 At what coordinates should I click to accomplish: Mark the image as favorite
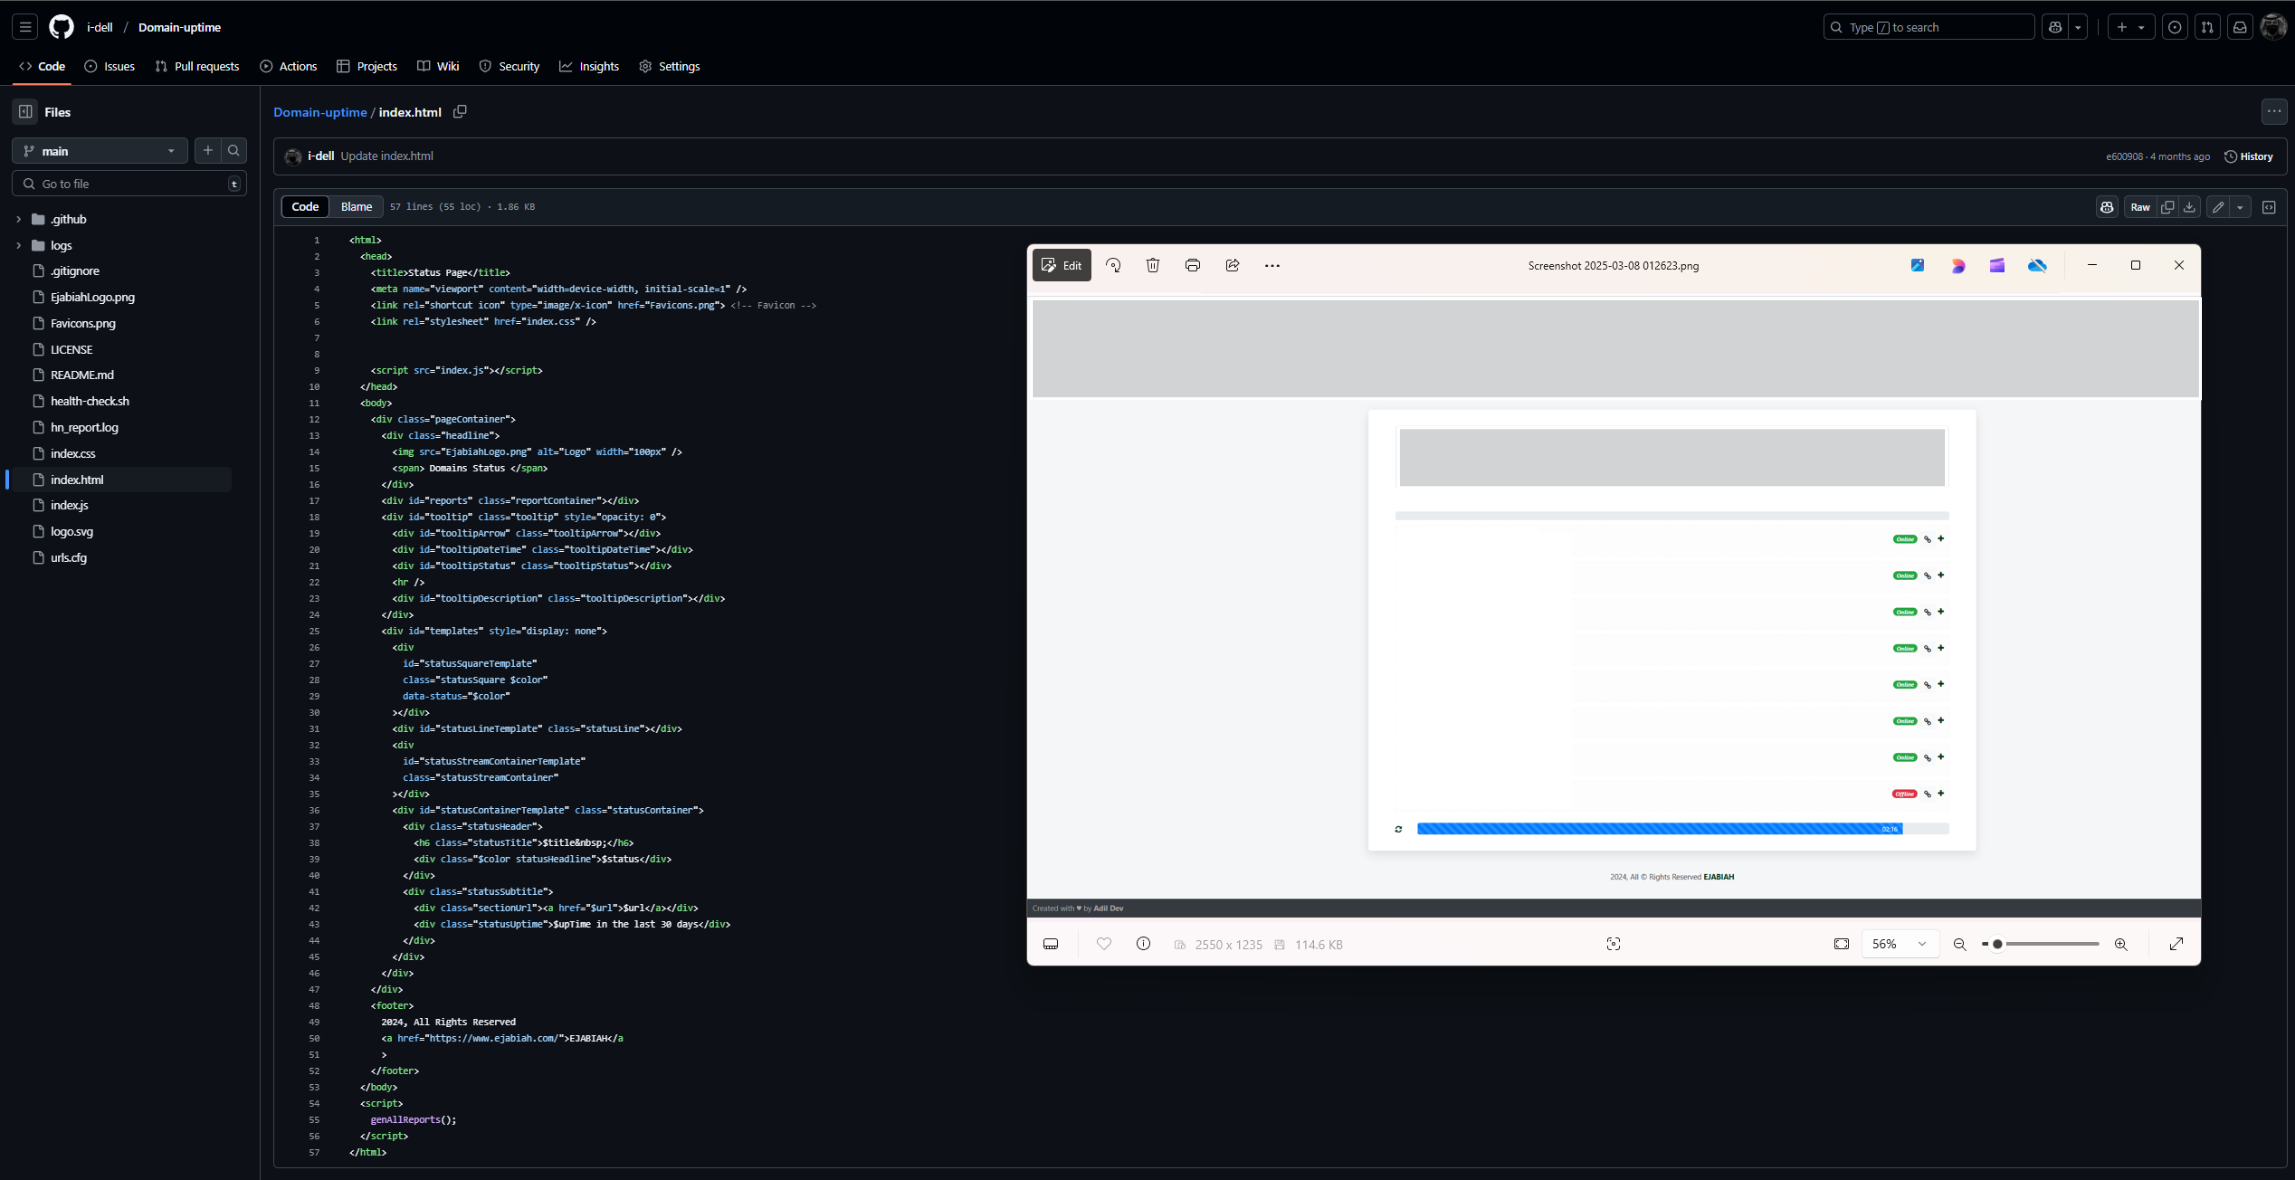[1104, 943]
